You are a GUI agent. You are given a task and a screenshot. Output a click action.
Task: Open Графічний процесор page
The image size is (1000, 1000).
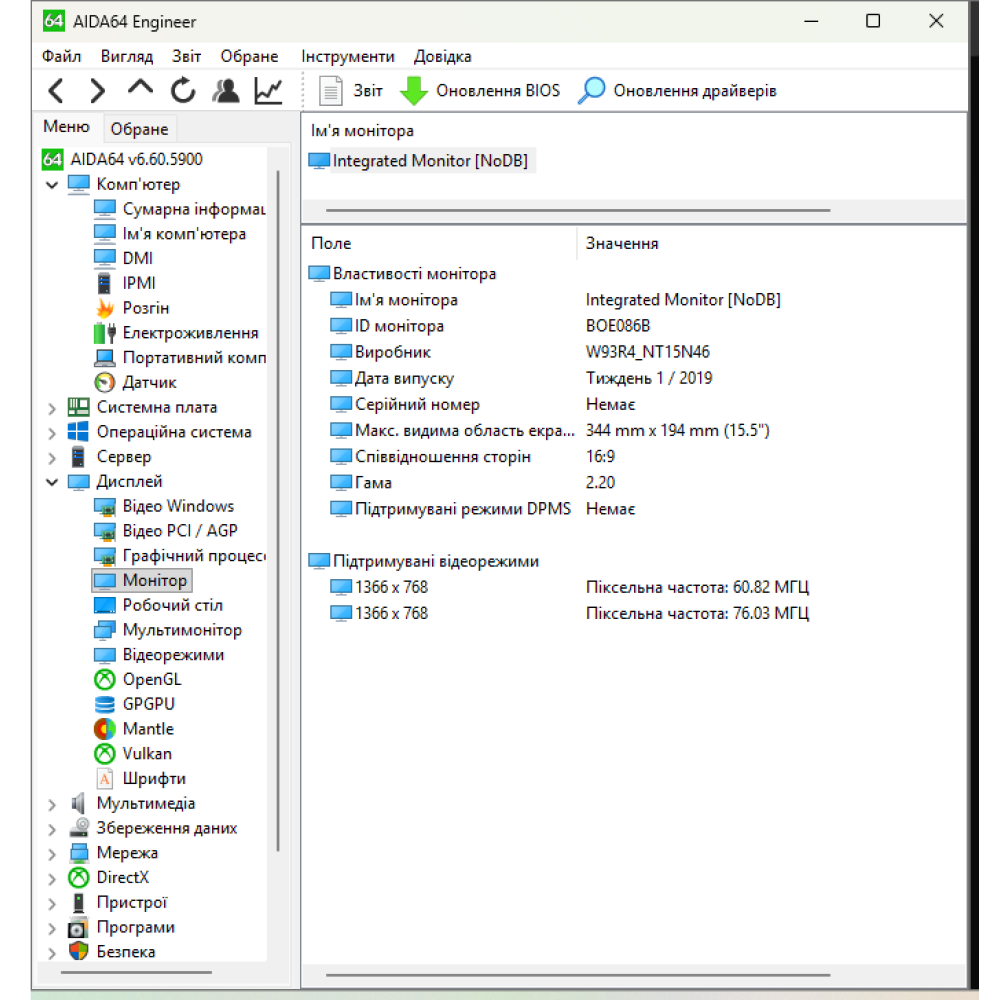180,556
